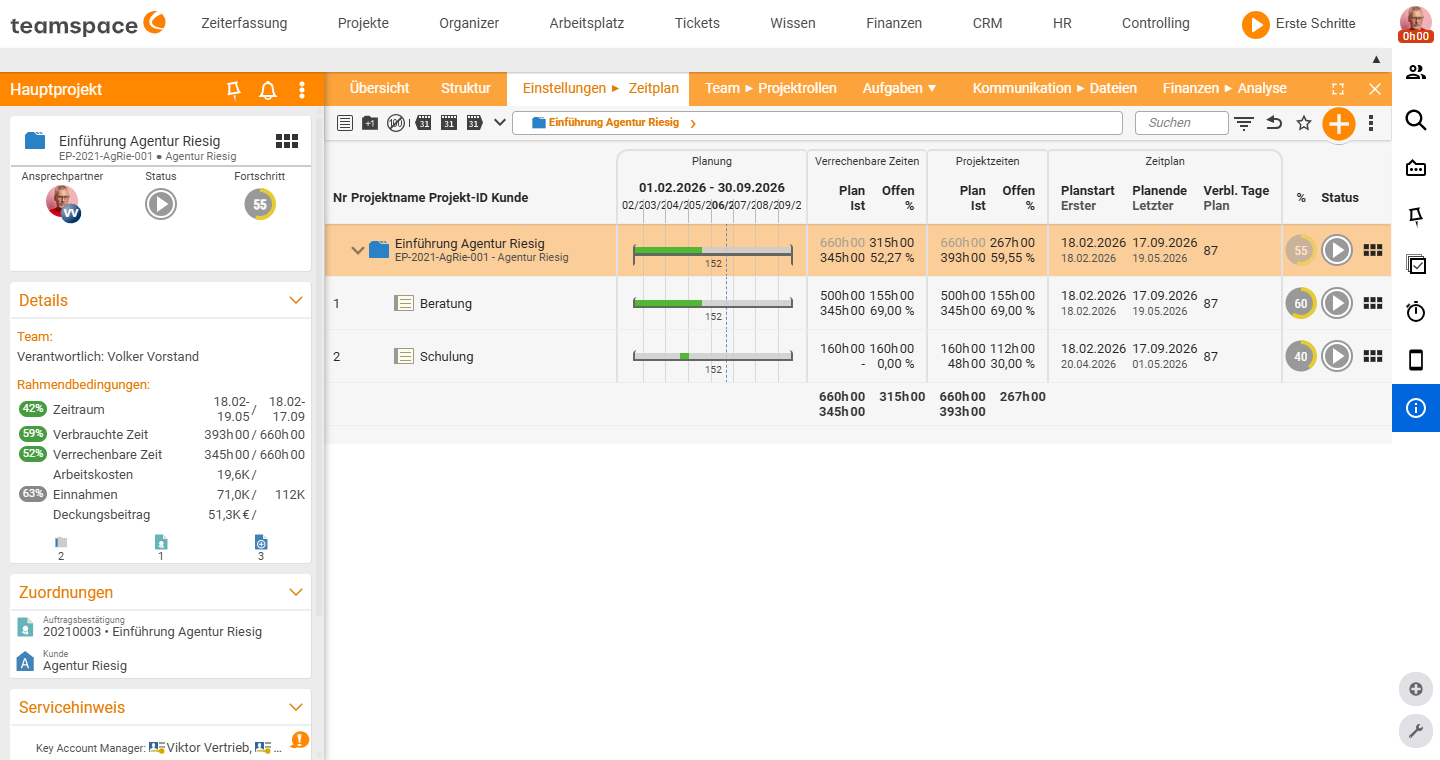
Task: Switch to the Analyse tab
Action: pyautogui.click(x=1262, y=88)
